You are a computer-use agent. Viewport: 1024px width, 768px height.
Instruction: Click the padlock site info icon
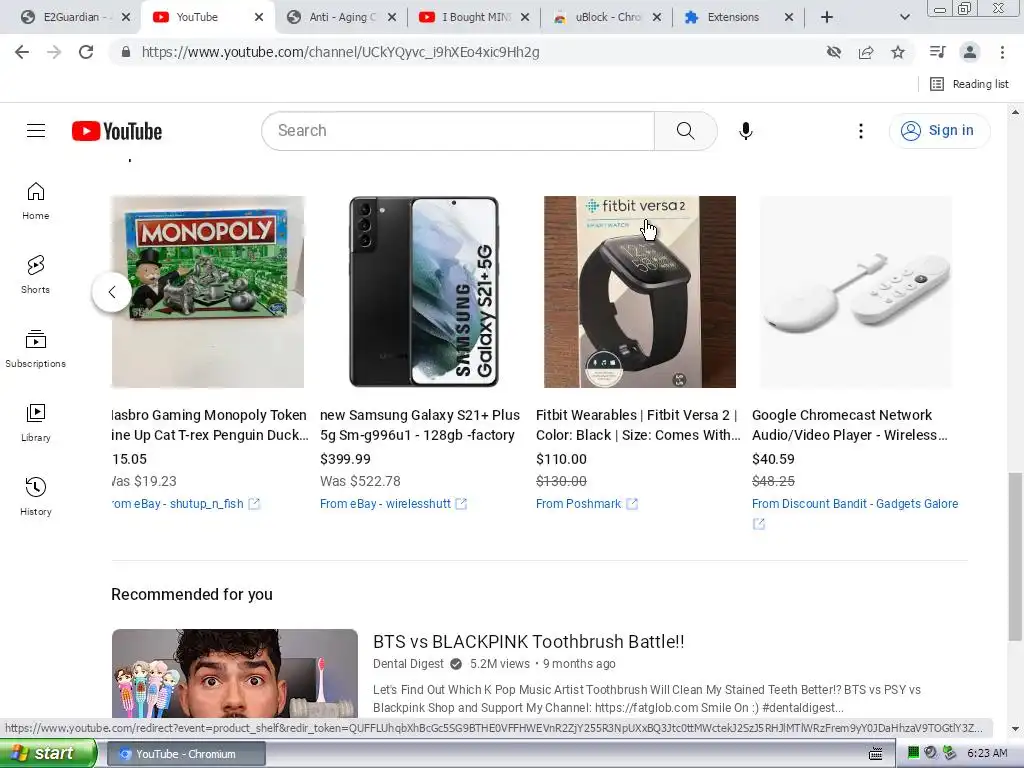126,52
